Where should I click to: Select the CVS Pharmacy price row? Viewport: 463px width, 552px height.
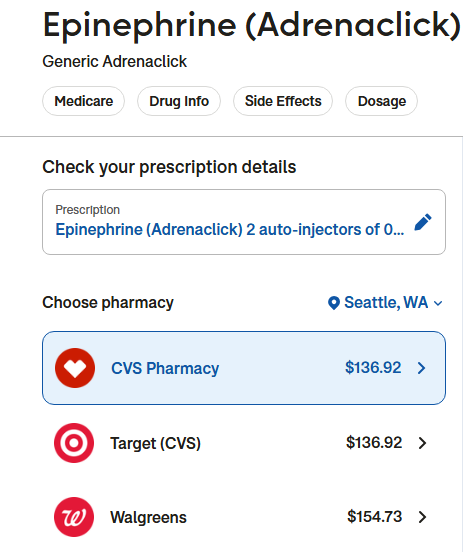pyautogui.click(x=244, y=368)
